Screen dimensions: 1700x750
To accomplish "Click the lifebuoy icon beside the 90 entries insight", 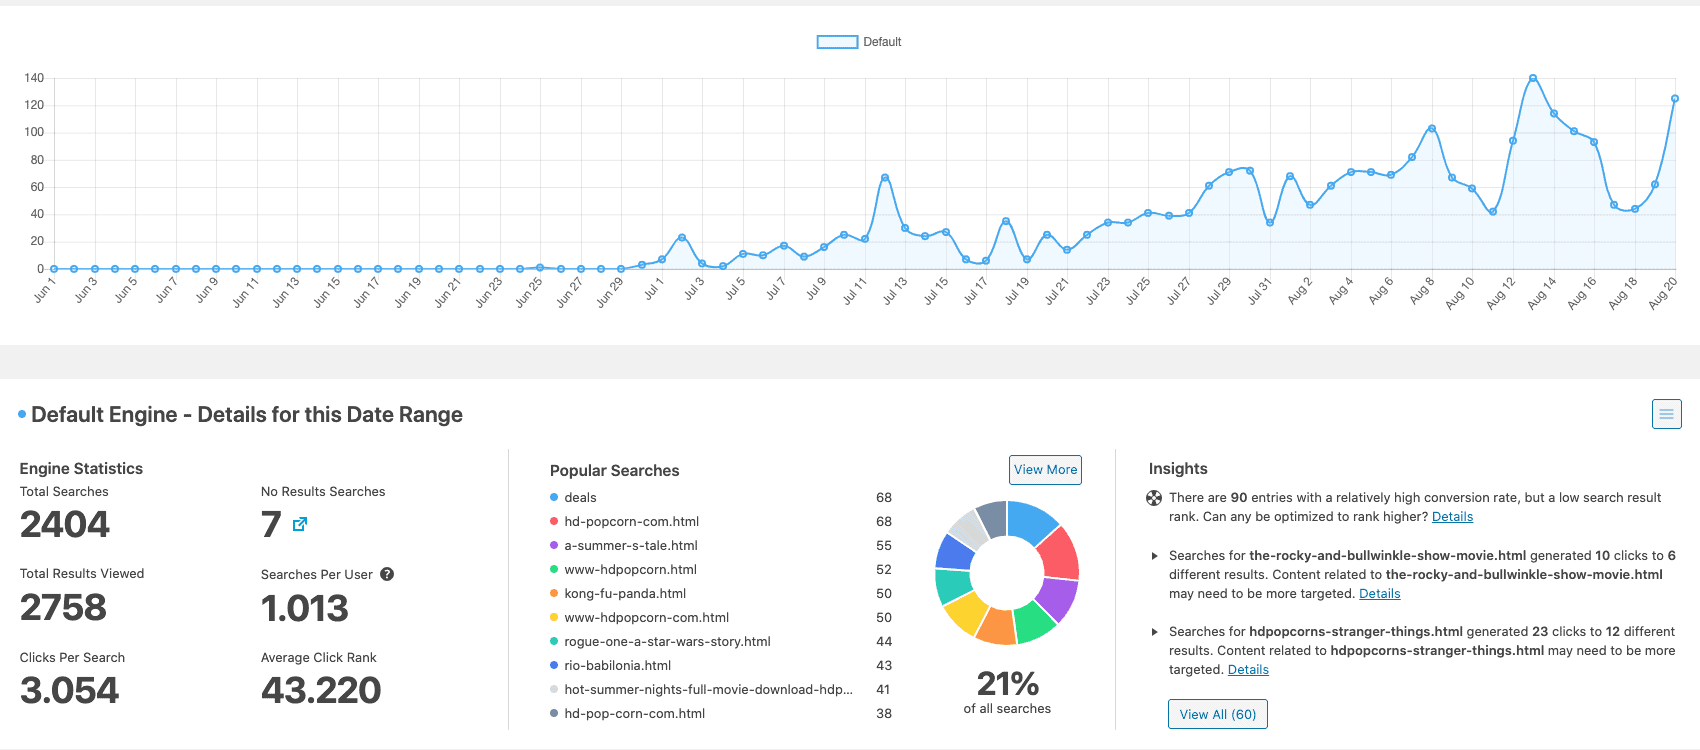I will point(1154,498).
